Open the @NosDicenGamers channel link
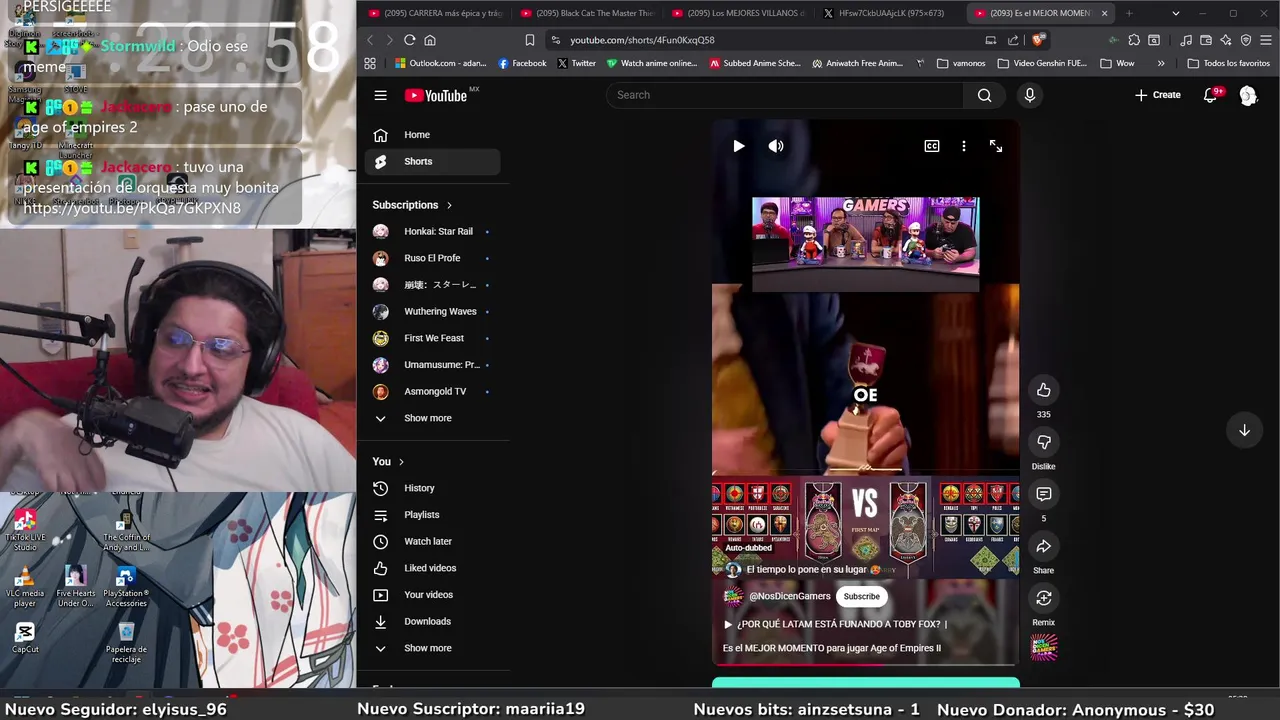The image size is (1280, 720). [789, 596]
